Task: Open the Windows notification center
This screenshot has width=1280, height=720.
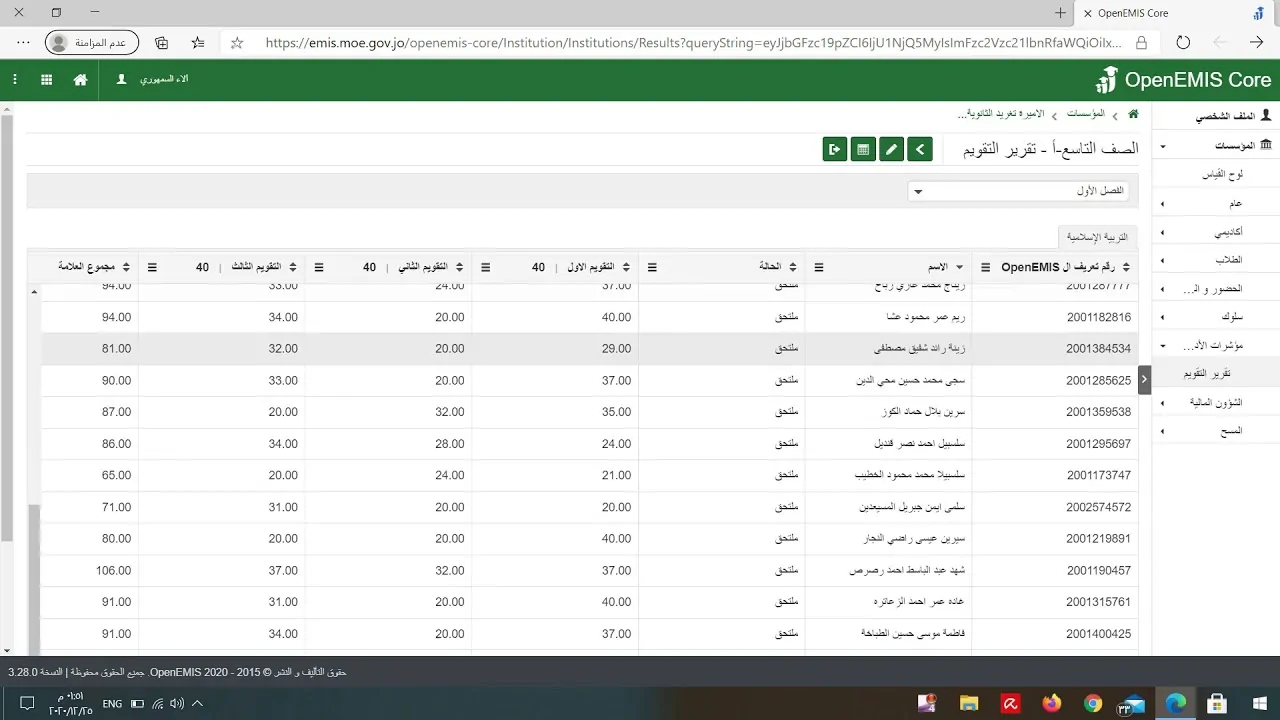Action: [27, 704]
